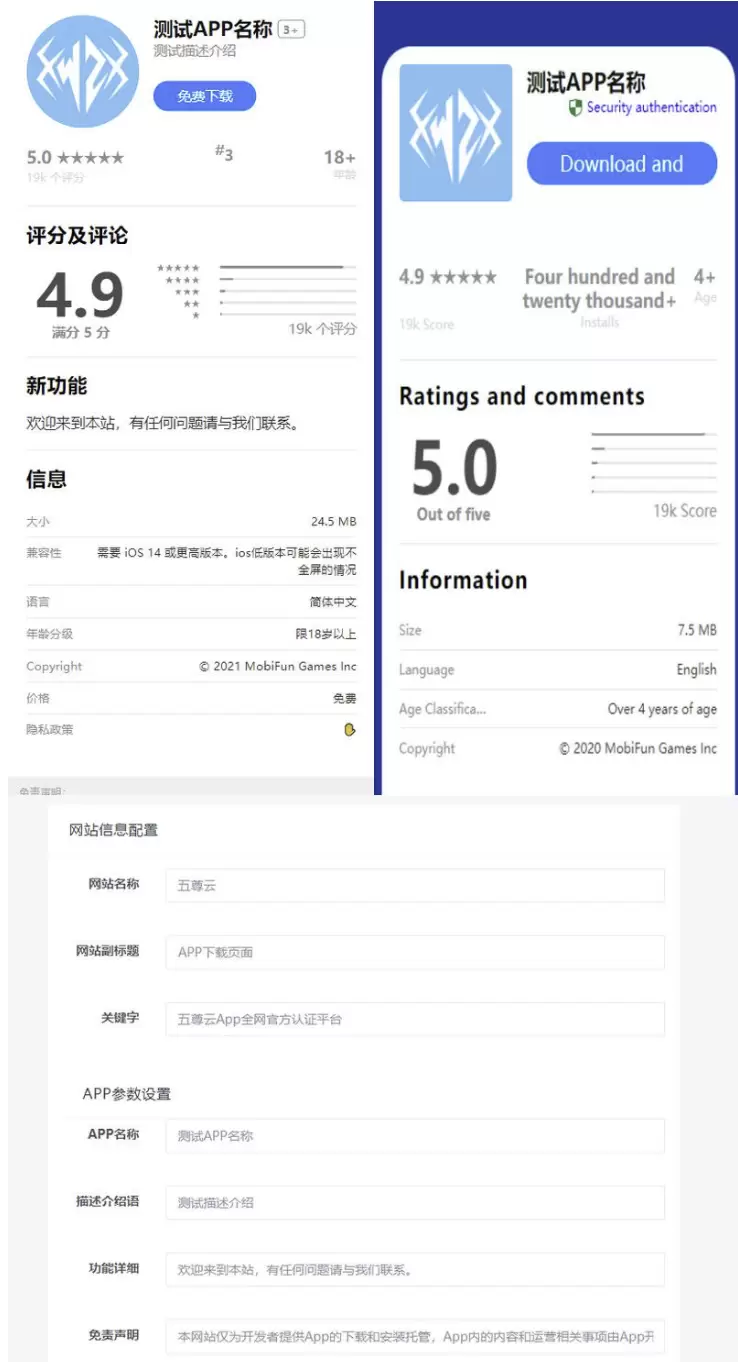Click the 关键字 input field

coord(415,1019)
